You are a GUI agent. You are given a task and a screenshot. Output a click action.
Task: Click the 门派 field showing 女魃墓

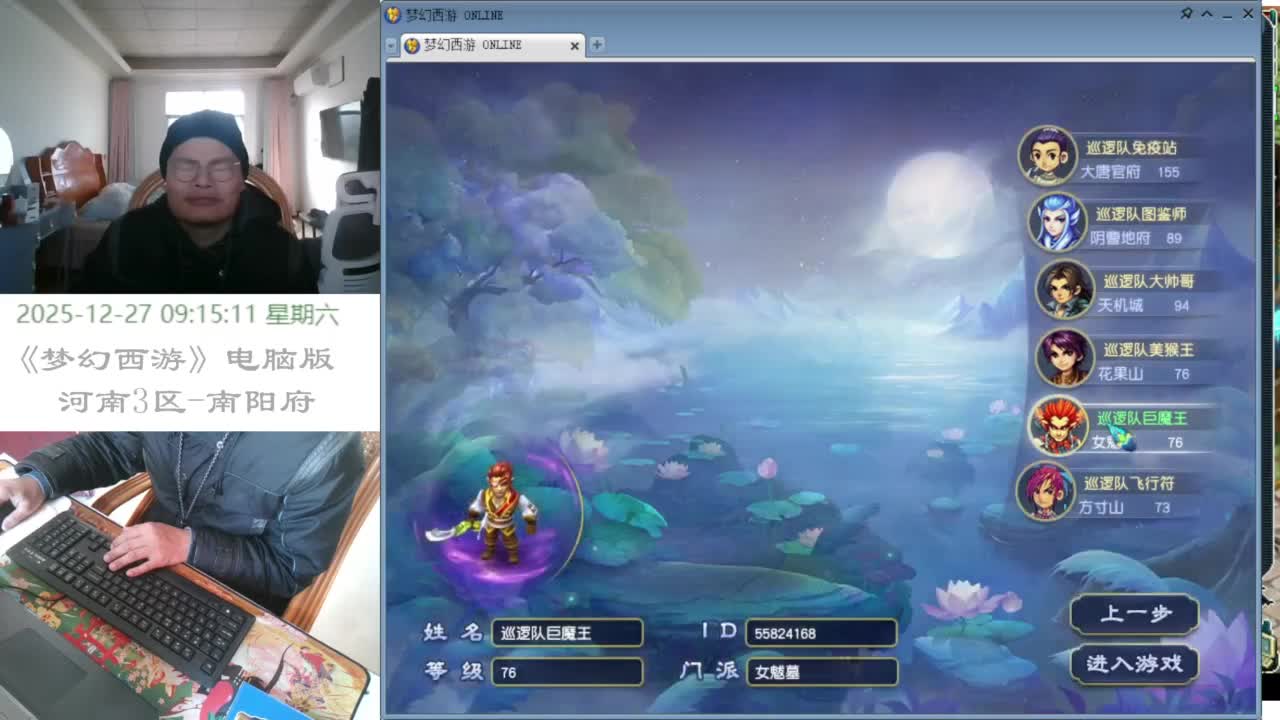click(821, 672)
